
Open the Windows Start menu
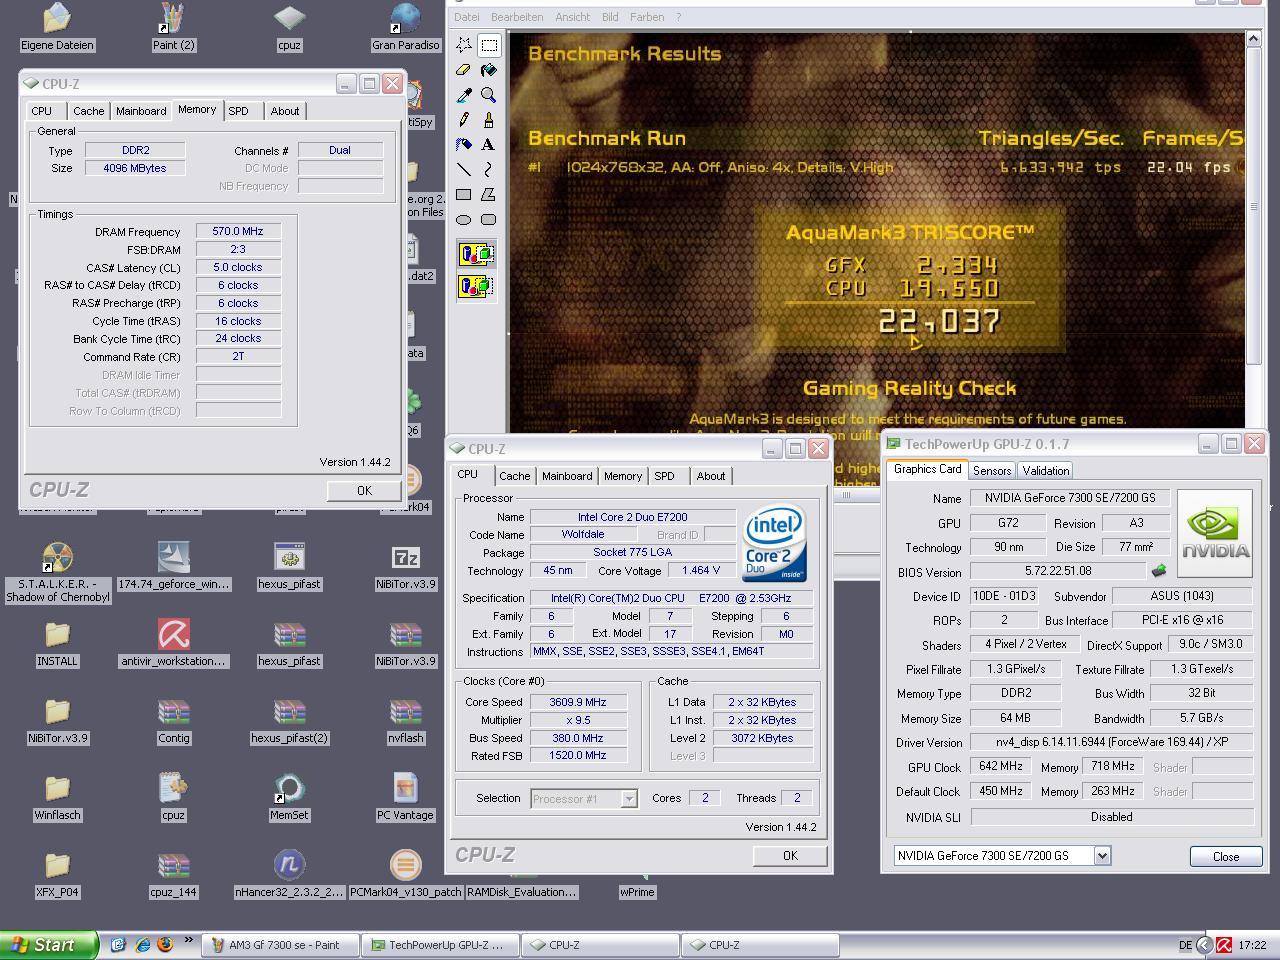point(49,944)
